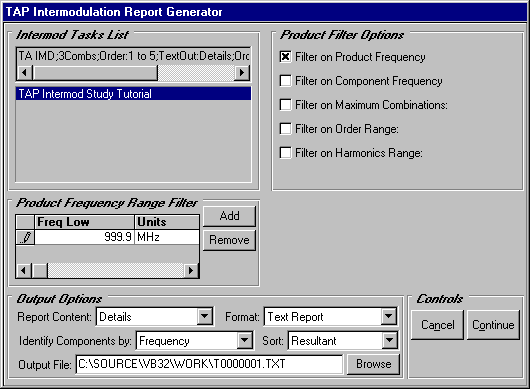530x389 pixels.
Task: Click the Freq Low column header
Action: click(x=85, y=222)
